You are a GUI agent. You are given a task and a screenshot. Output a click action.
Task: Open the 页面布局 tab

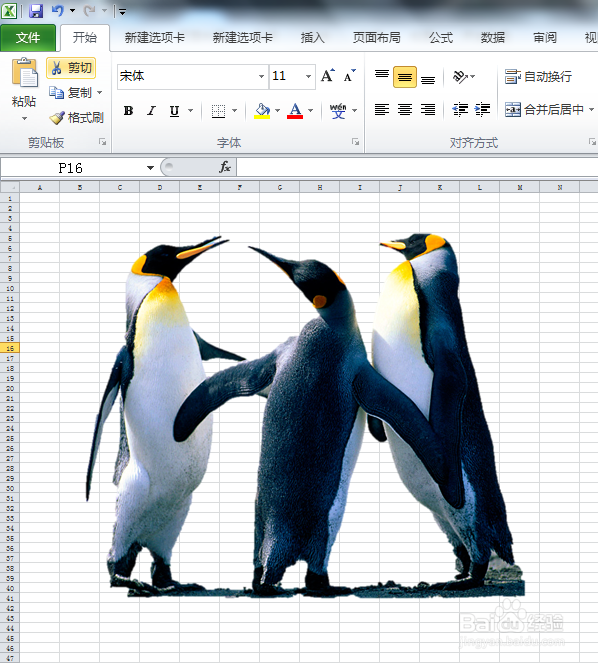[x=376, y=38]
